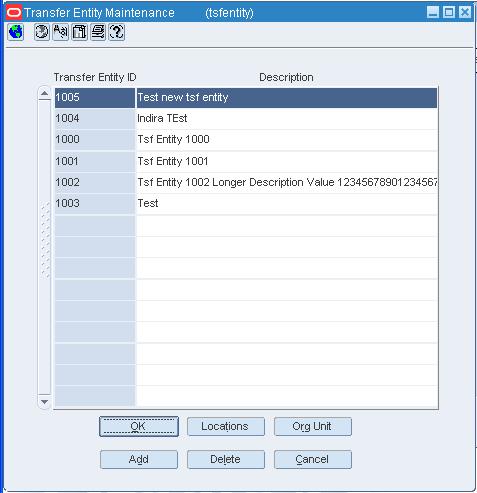Click the colored blue-green globe toolbar icon
477x493 pixels.
tap(15, 32)
